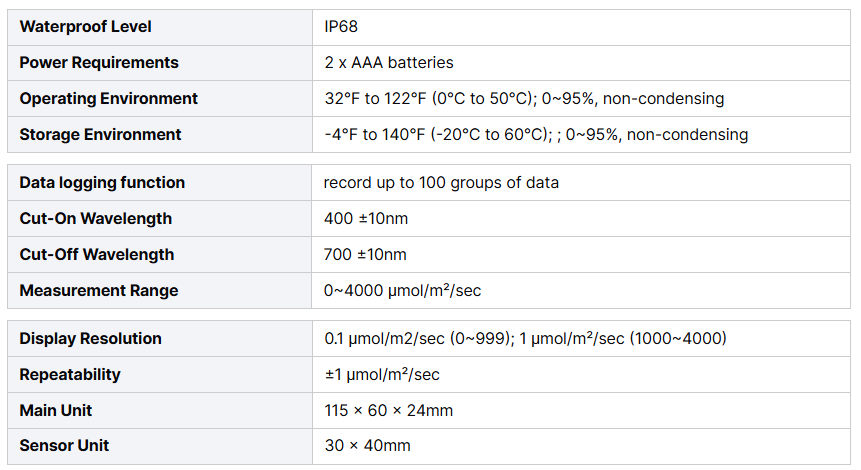The image size is (861, 470).
Task: Click the Display Resolution label
Action: coord(91,339)
